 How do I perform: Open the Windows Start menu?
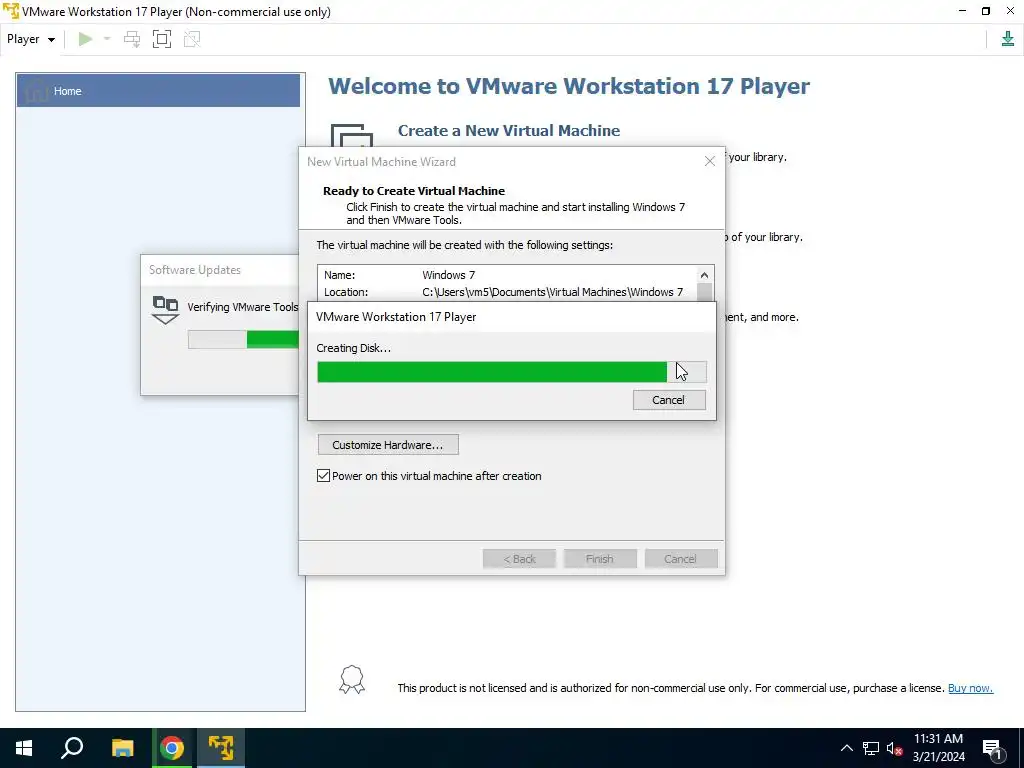click(24, 748)
